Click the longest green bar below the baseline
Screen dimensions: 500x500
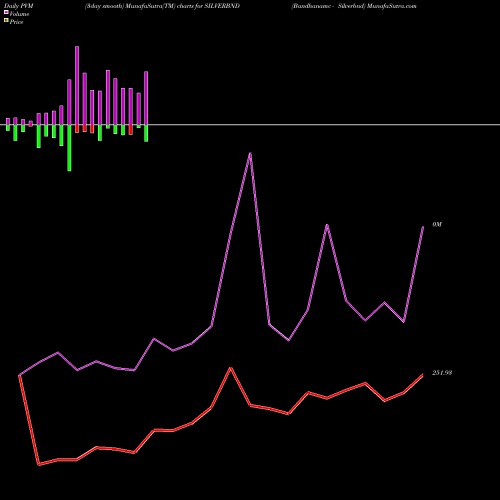69,148
